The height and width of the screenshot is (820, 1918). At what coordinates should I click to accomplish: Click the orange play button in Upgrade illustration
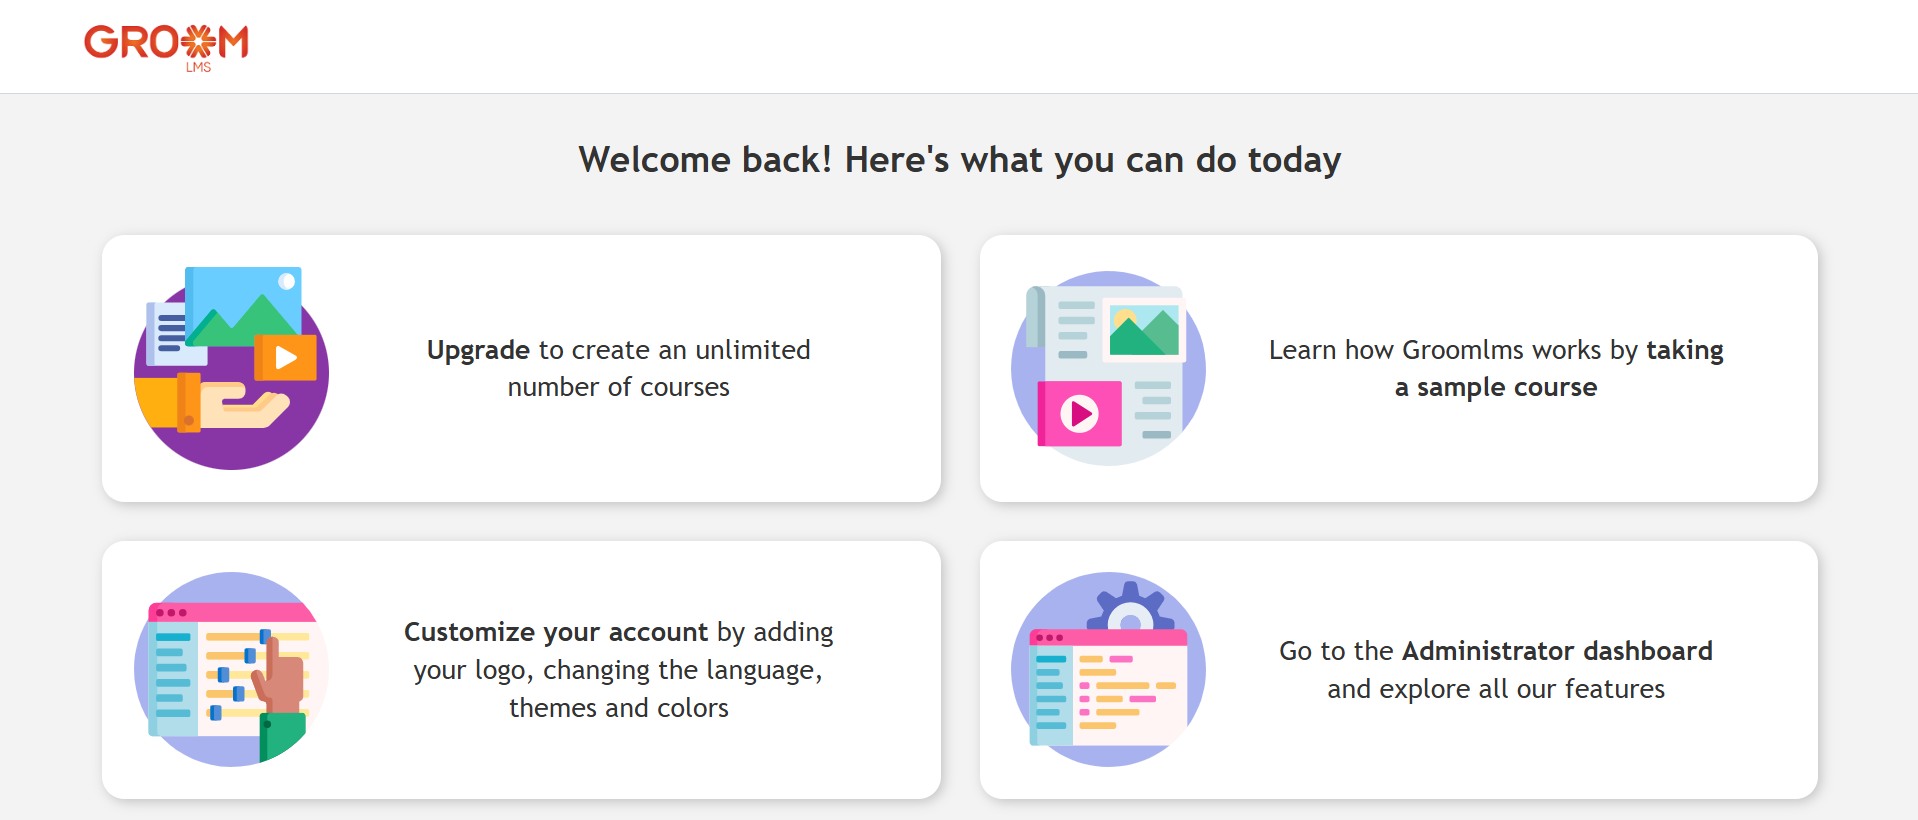click(x=286, y=358)
